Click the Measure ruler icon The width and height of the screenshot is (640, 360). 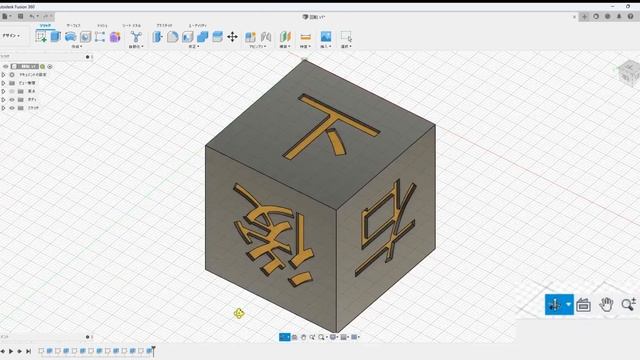[x=305, y=37]
